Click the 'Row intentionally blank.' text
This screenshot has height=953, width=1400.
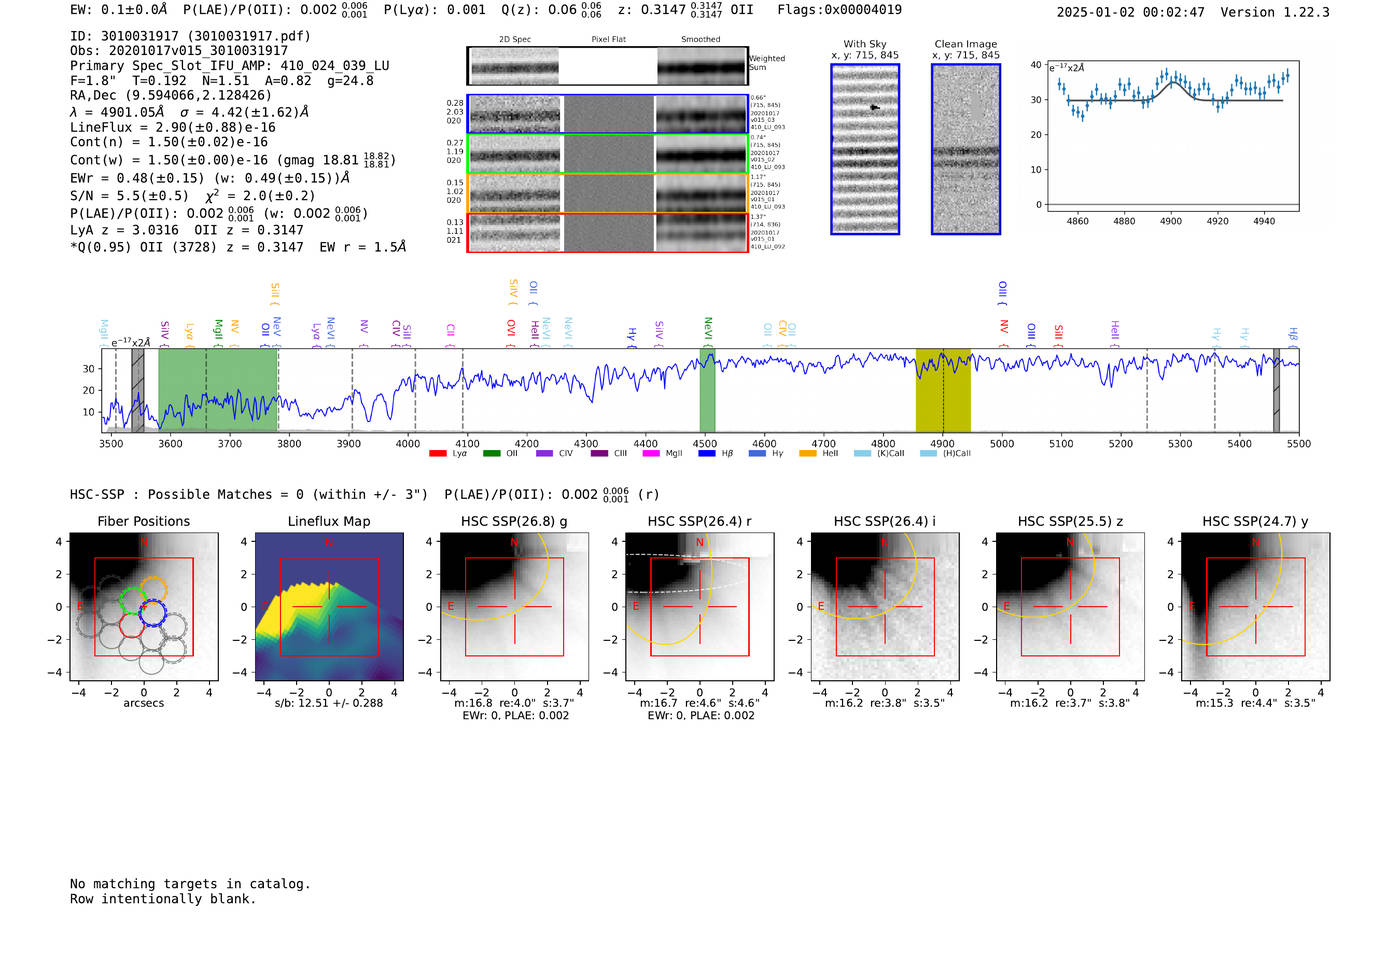(163, 899)
